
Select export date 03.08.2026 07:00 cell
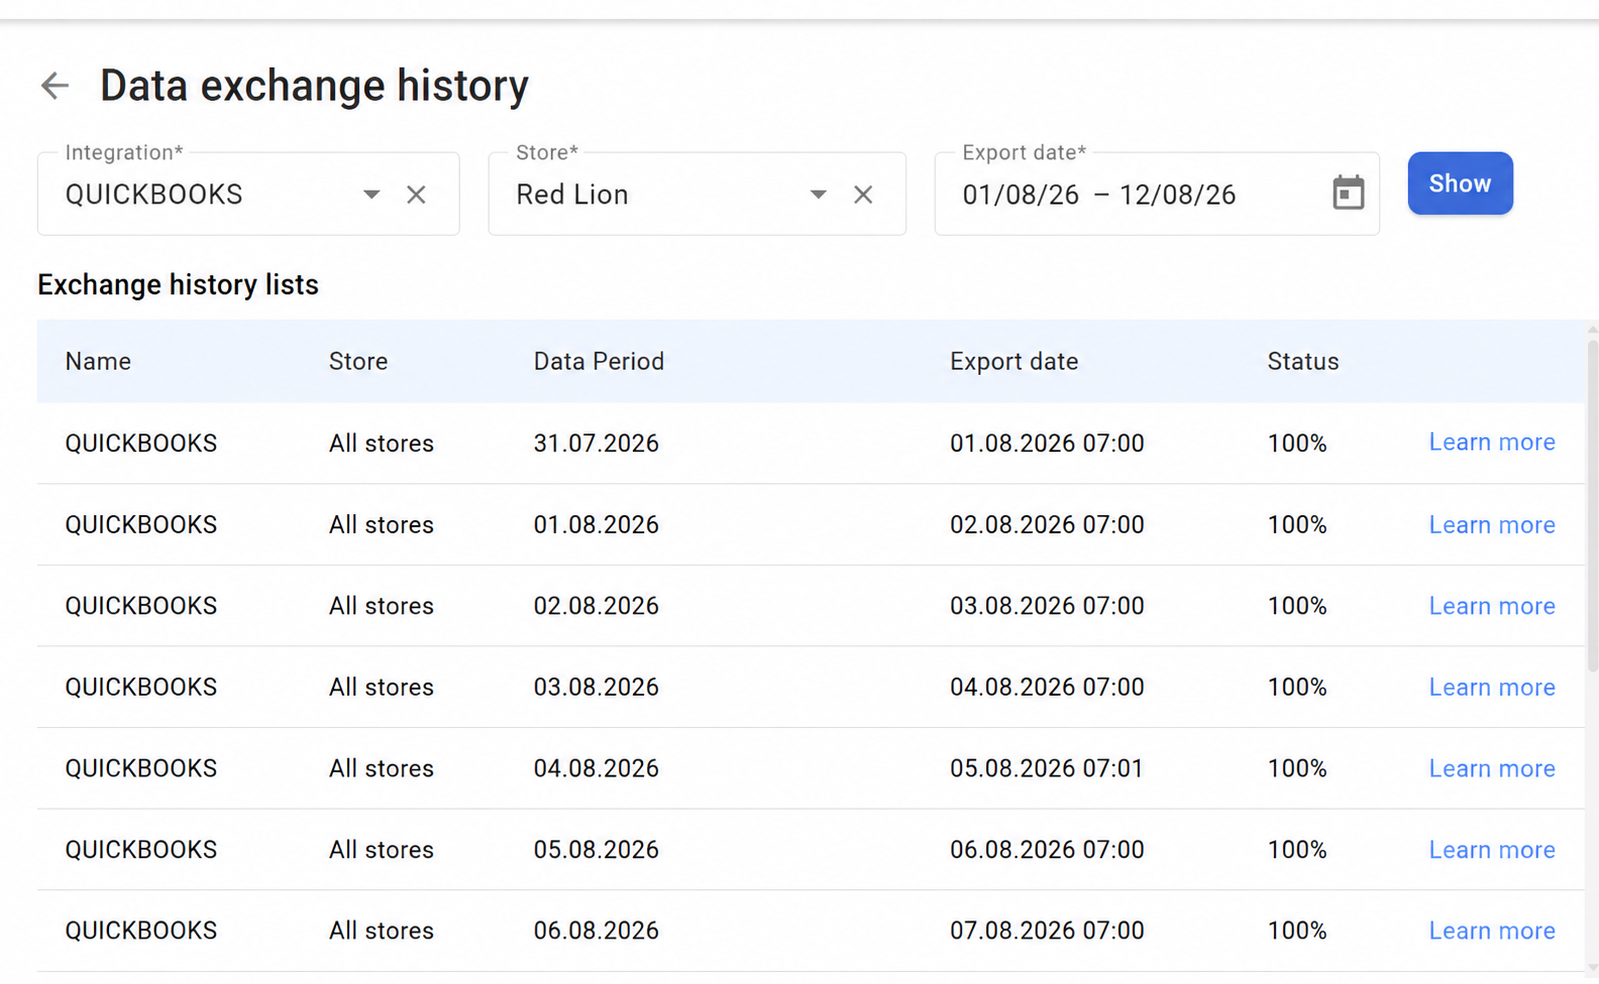1047,606
